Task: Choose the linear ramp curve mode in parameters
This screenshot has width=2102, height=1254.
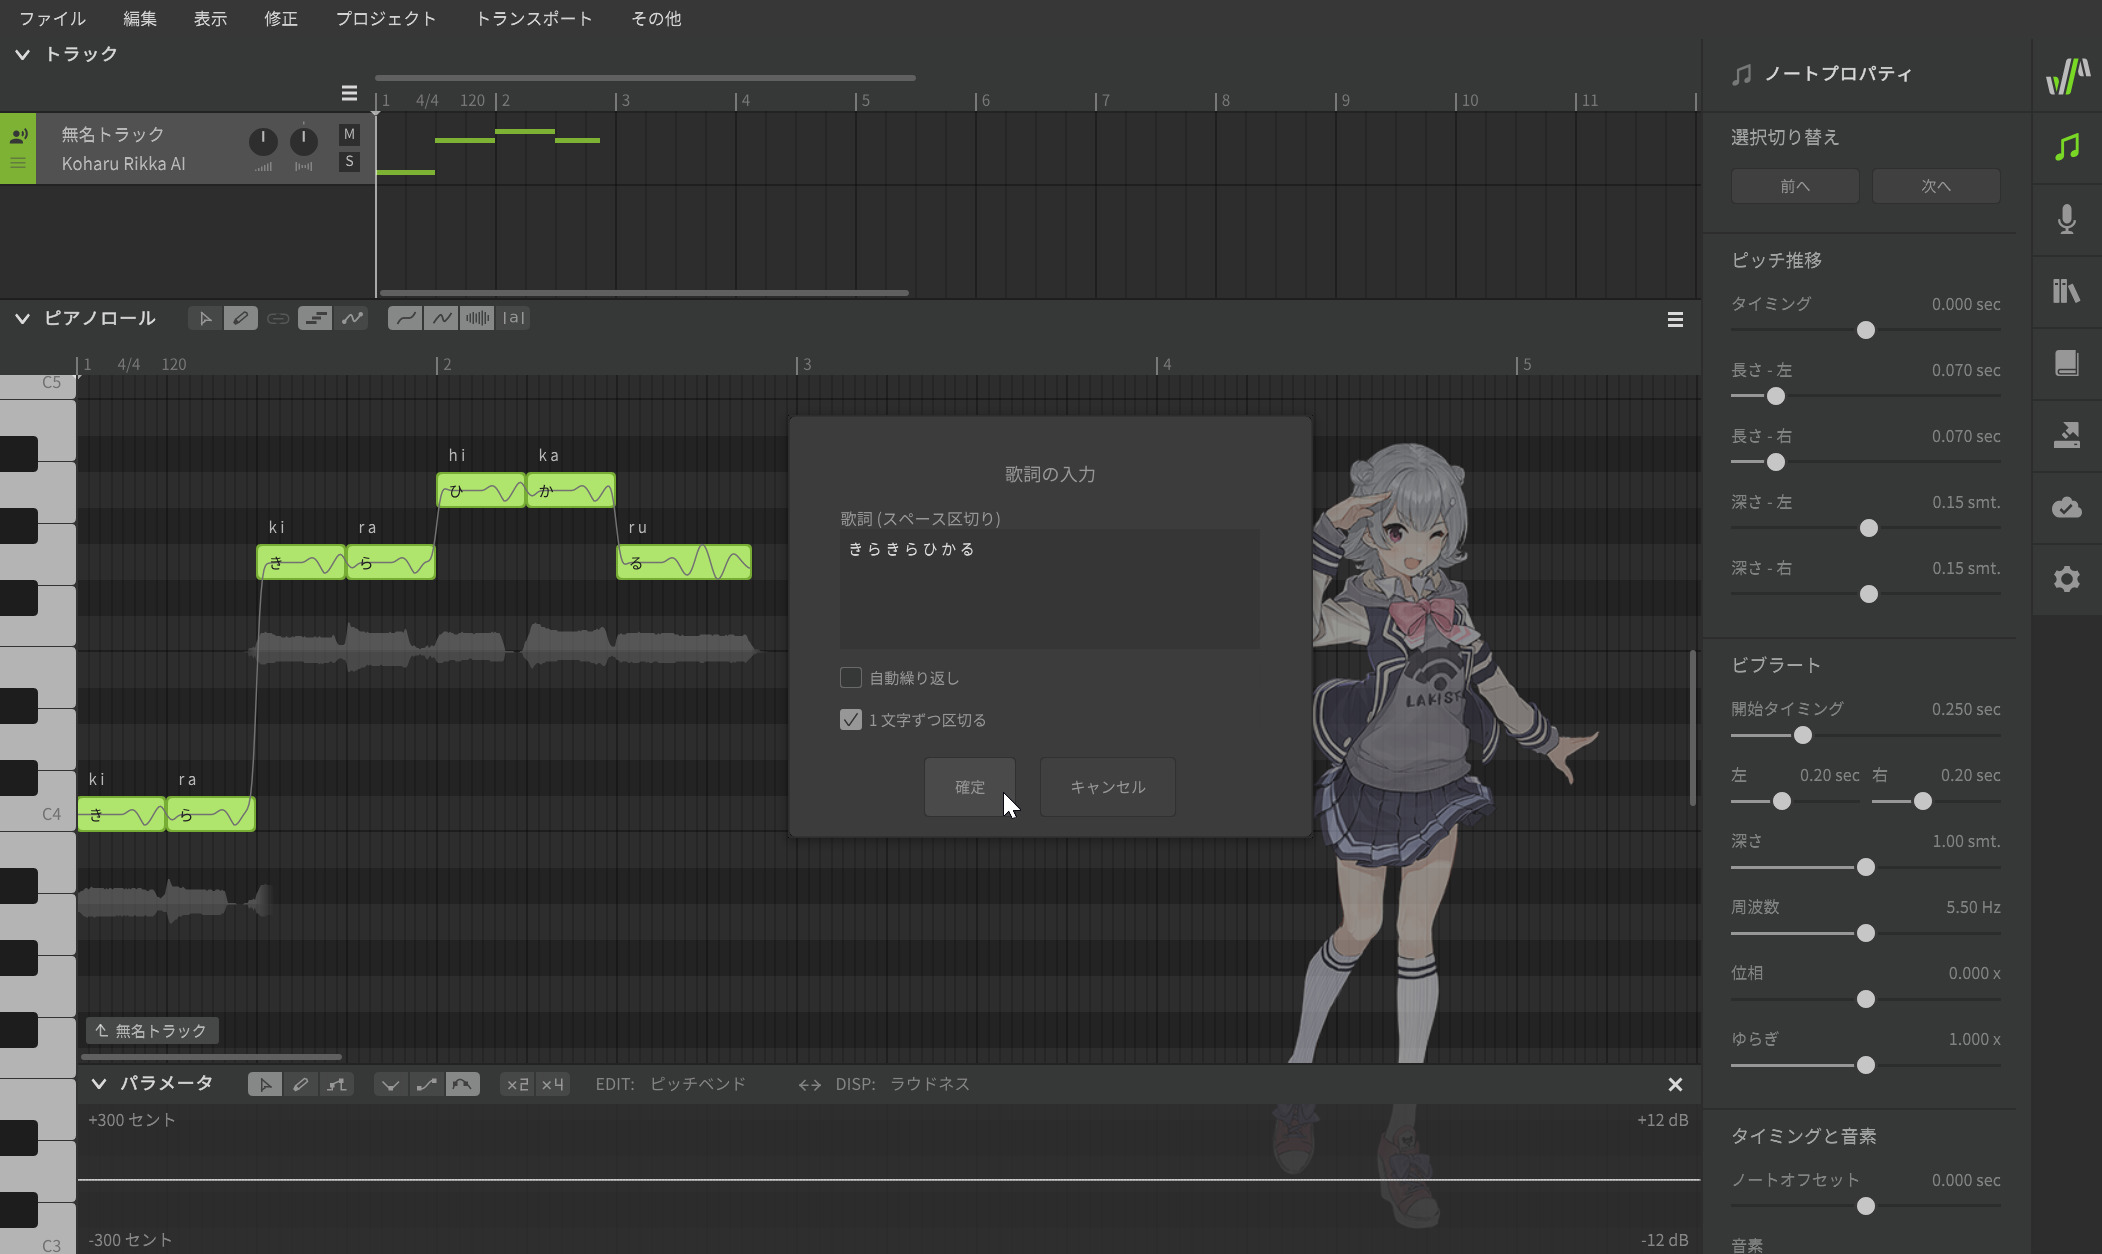Action: [x=426, y=1085]
